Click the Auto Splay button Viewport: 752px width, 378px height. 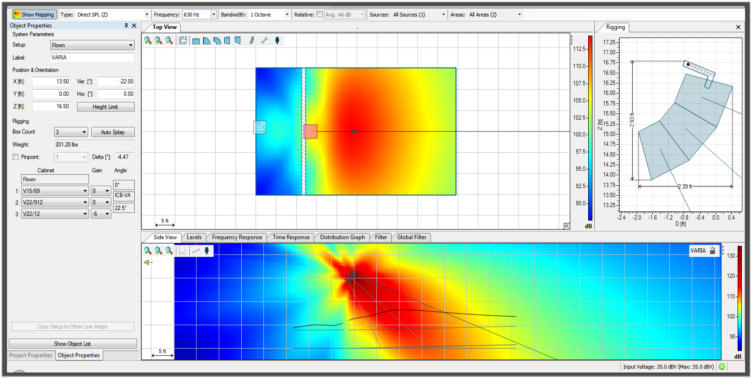pos(113,132)
